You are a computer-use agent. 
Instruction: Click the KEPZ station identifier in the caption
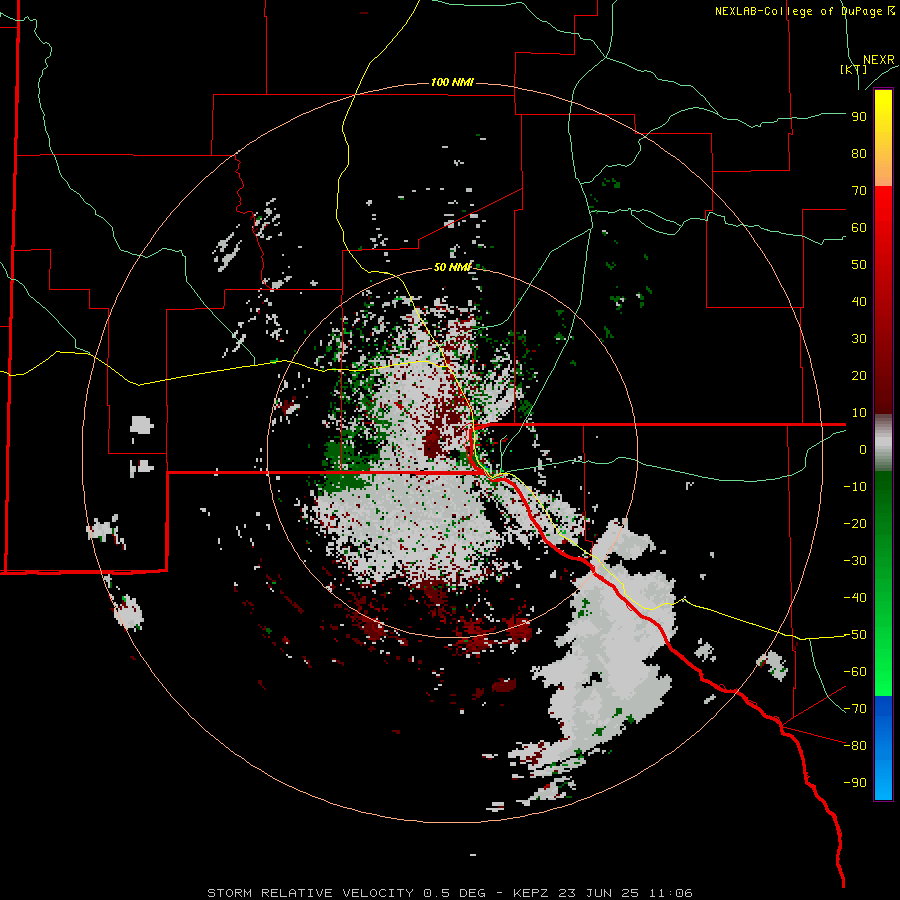click(x=532, y=893)
